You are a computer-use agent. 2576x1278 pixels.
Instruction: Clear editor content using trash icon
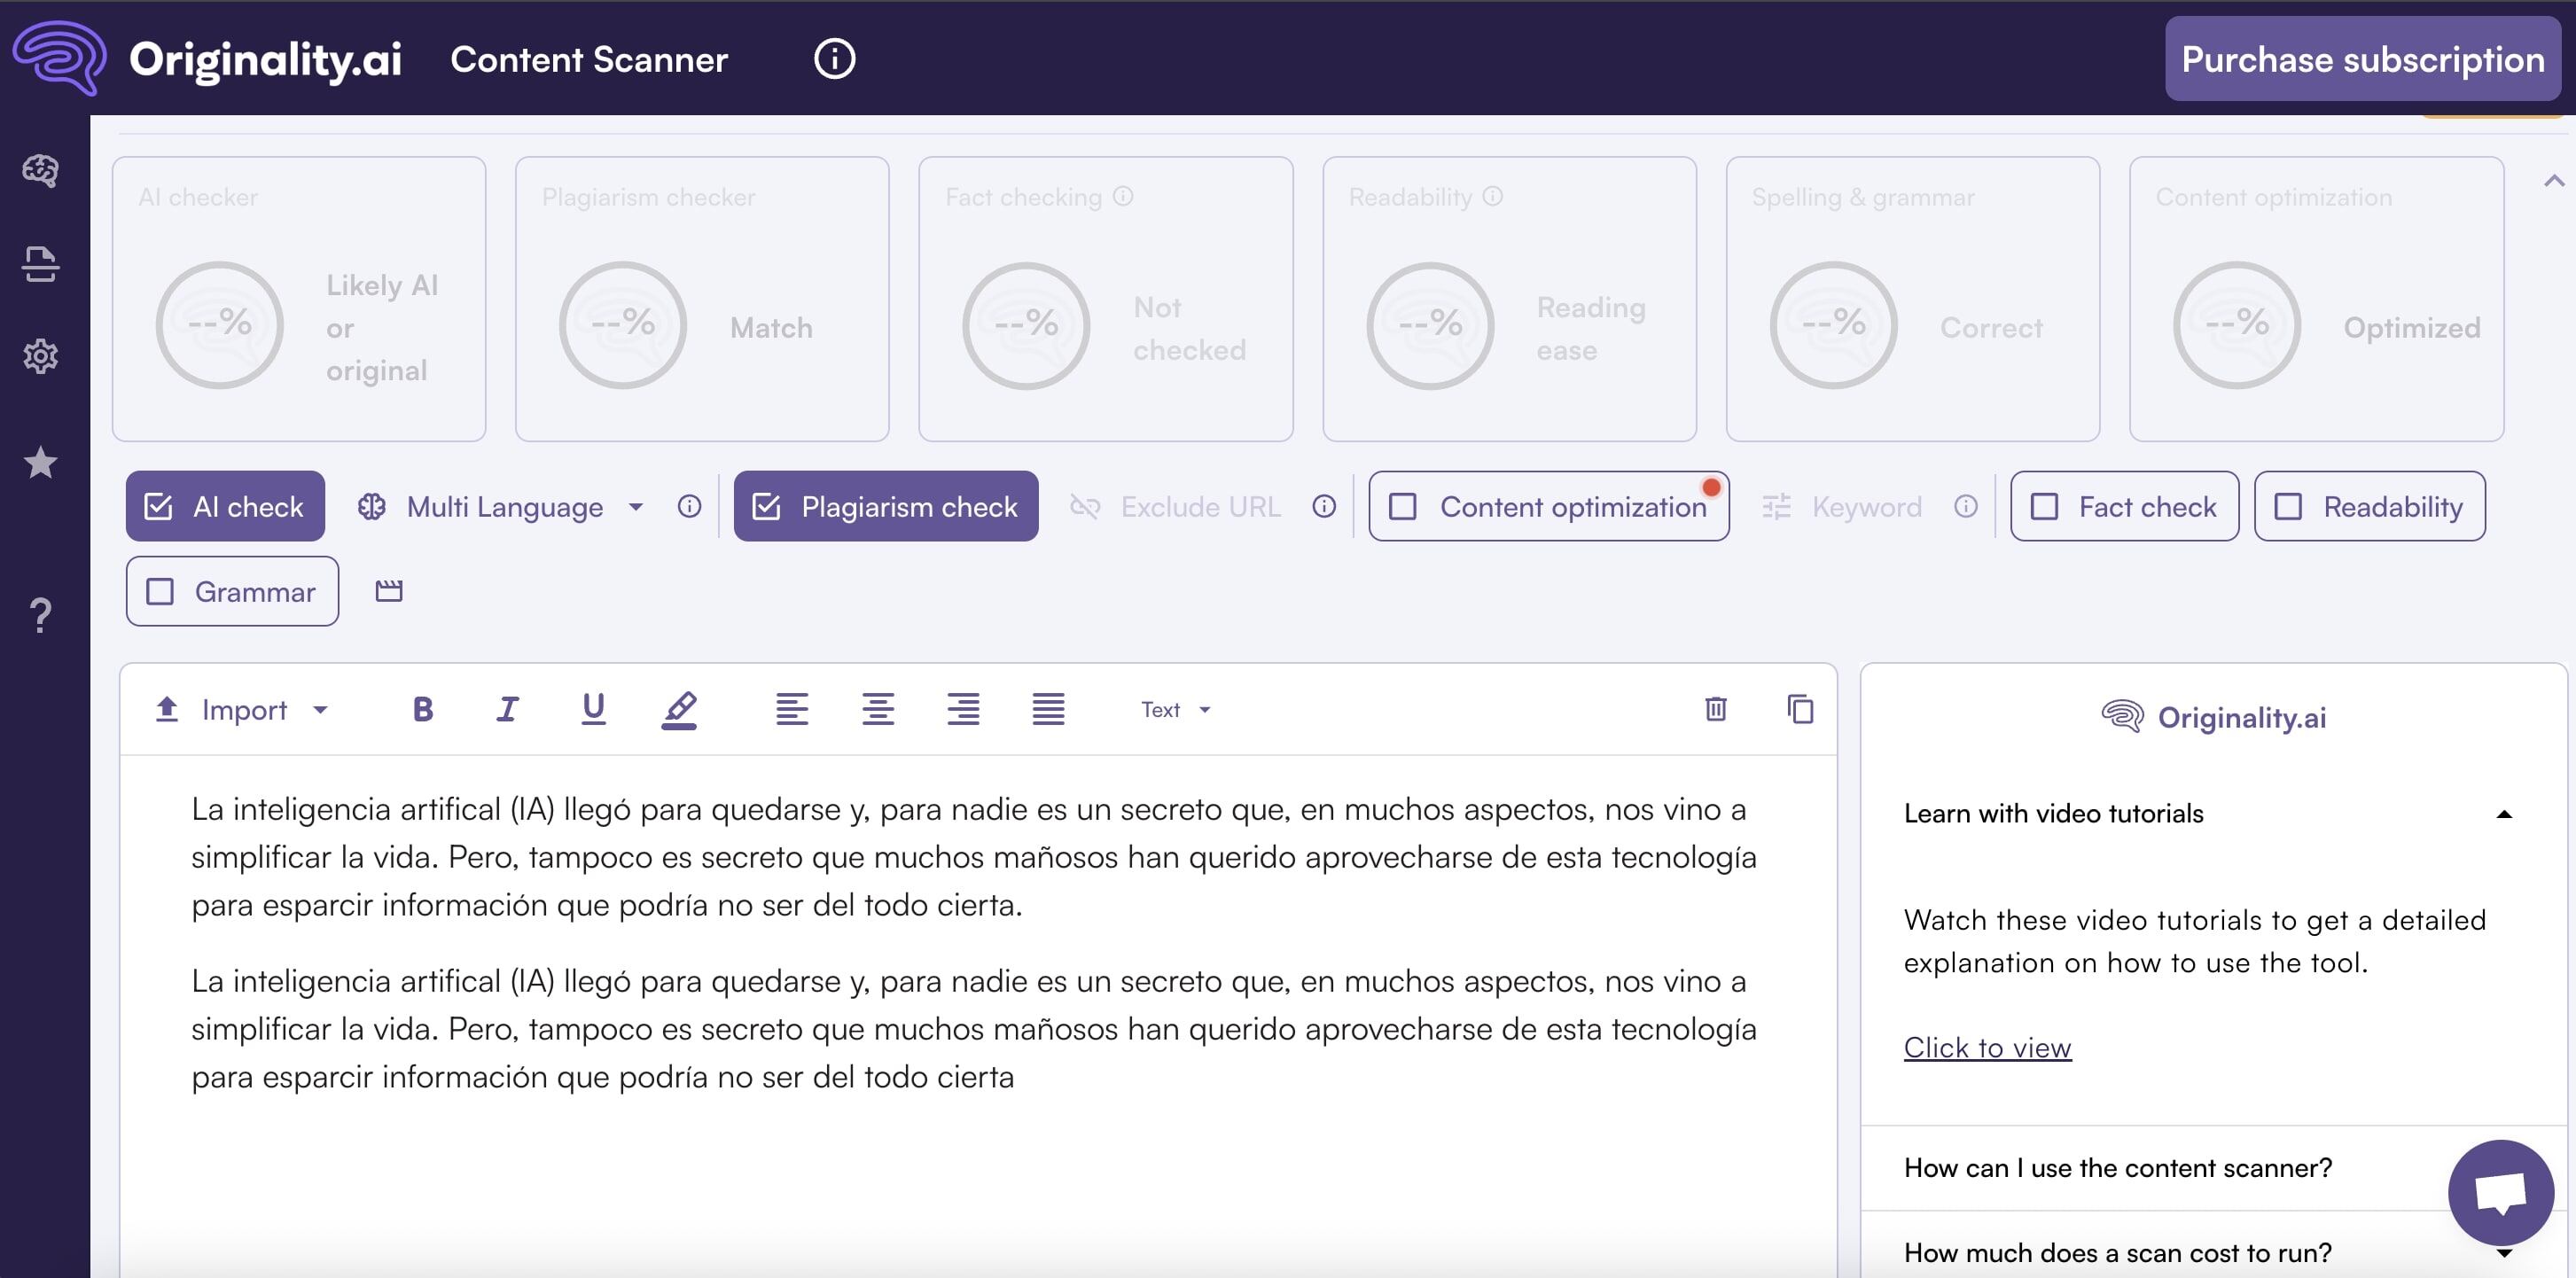(x=1716, y=709)
